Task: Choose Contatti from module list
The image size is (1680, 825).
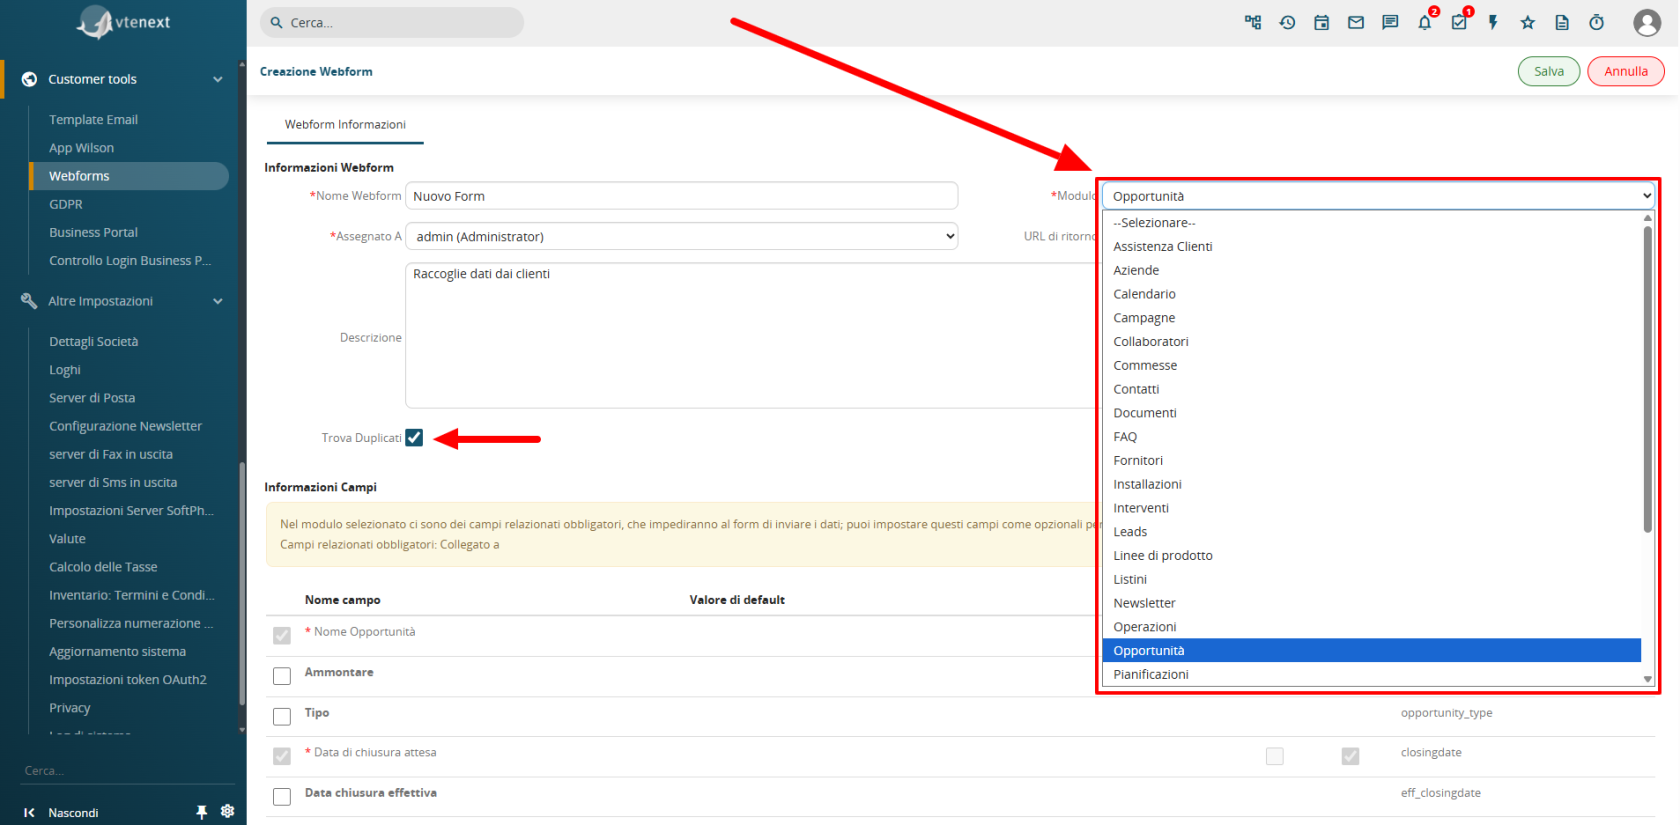Action: [x=1371, y=389]
